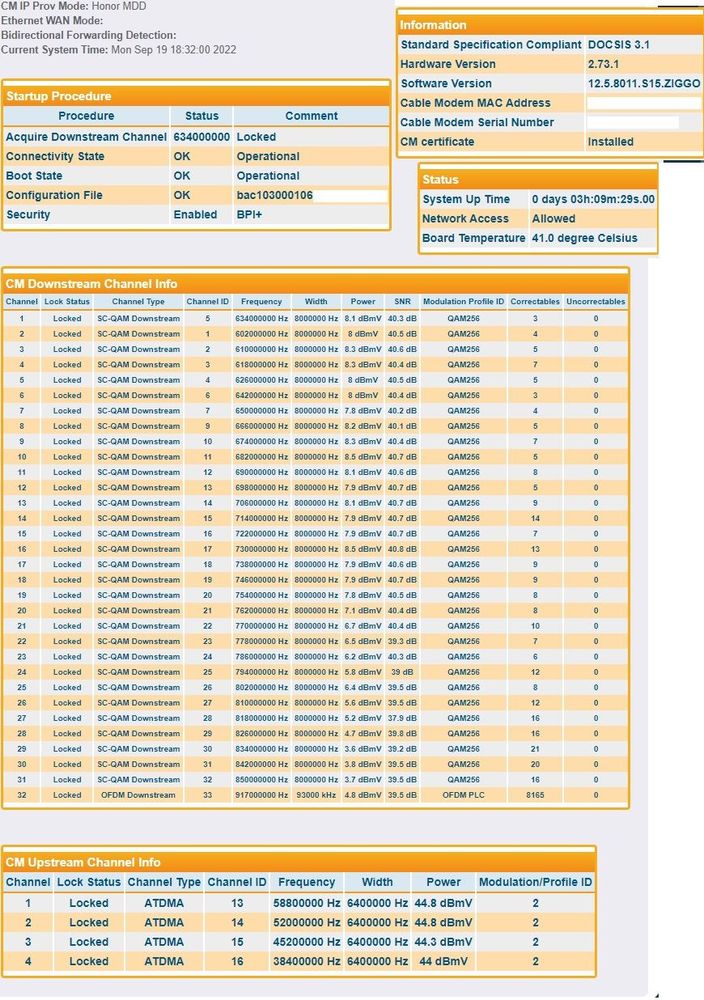
Task: Select the BPI+ security comment
Action: pyautogui.click(x=249, y=214)
